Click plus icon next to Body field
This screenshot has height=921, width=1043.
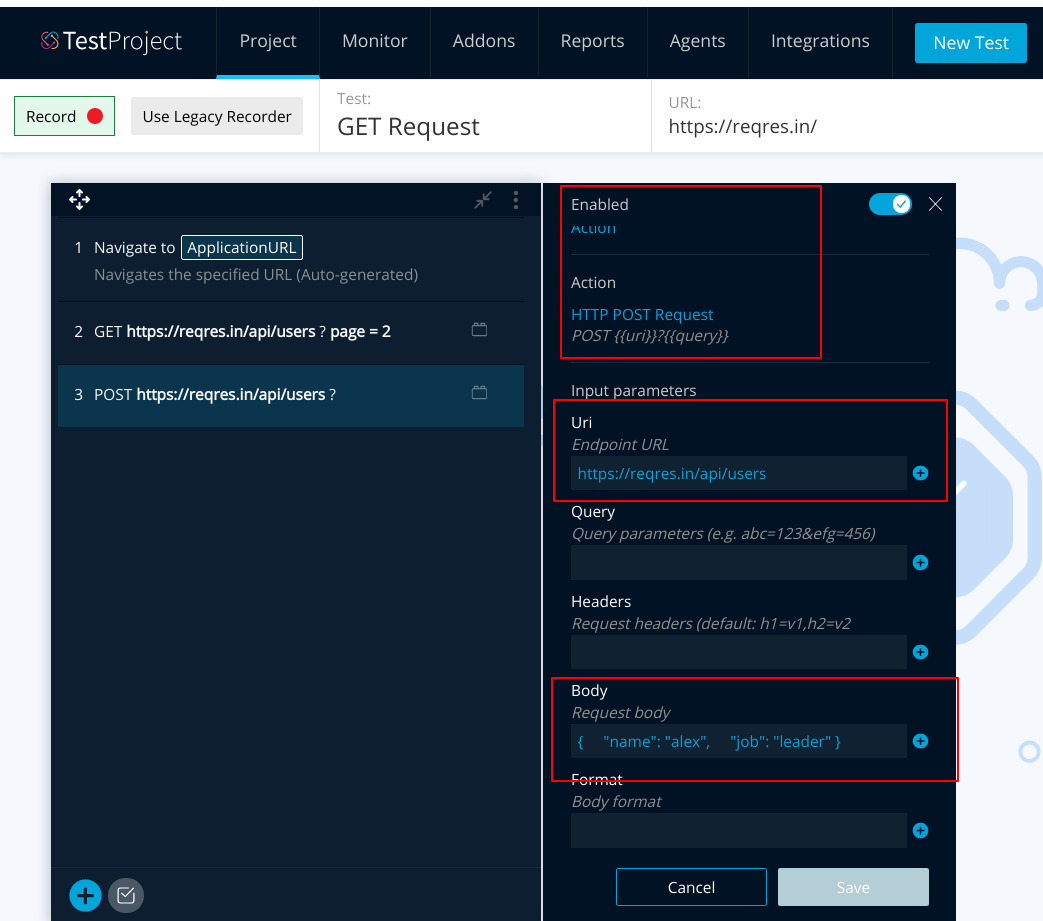[921, 741]
